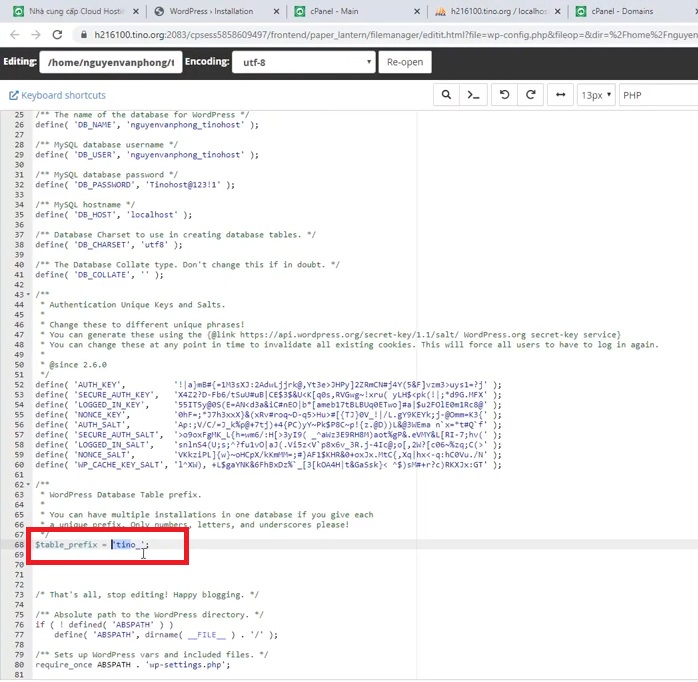Image resolution: width=698 pixels, height=682 pixels.
Task: Click the NONCE_SALT define line
Action: tap(268, 455)
